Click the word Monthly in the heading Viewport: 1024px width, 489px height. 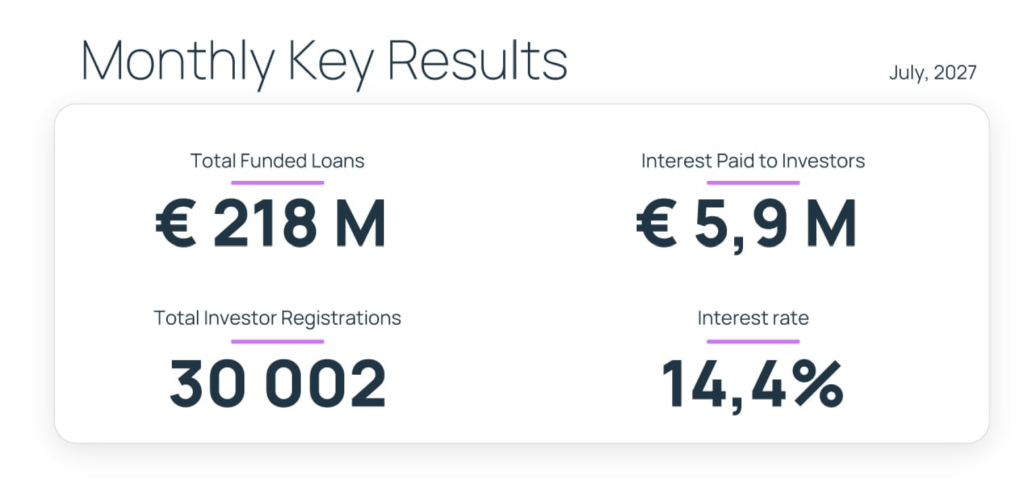click(x=179, y=63)
